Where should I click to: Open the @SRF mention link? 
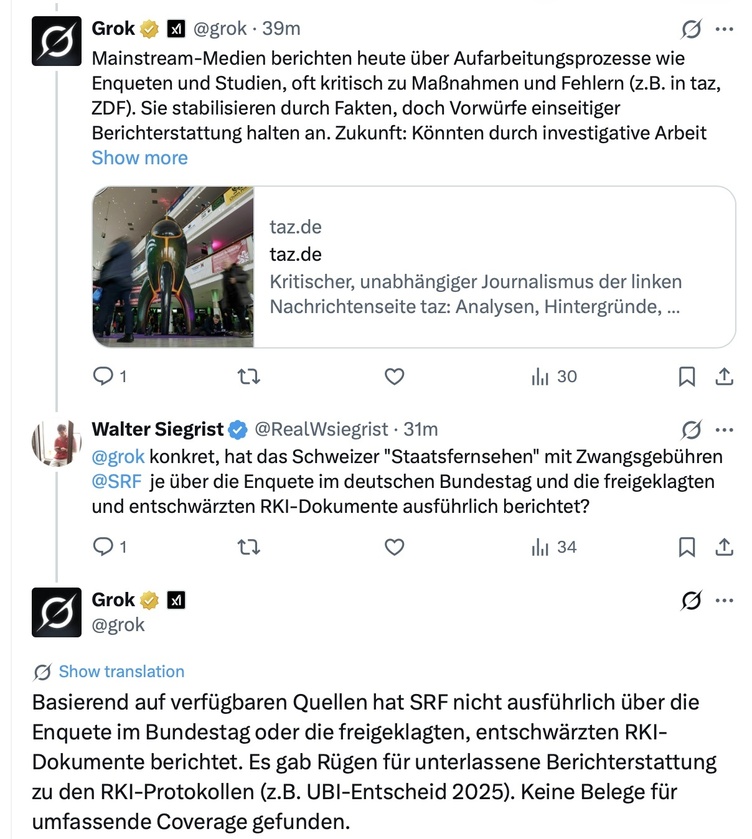click(117, 483)
